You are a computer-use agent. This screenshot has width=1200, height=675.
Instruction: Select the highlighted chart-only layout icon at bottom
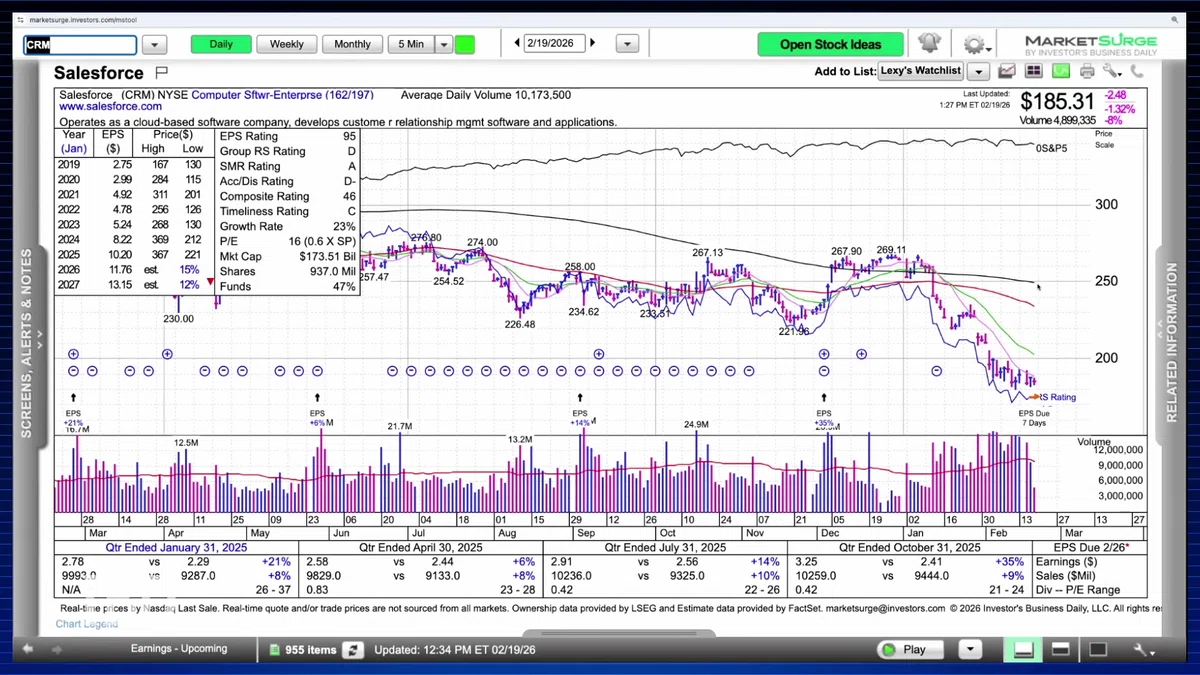1023,650
